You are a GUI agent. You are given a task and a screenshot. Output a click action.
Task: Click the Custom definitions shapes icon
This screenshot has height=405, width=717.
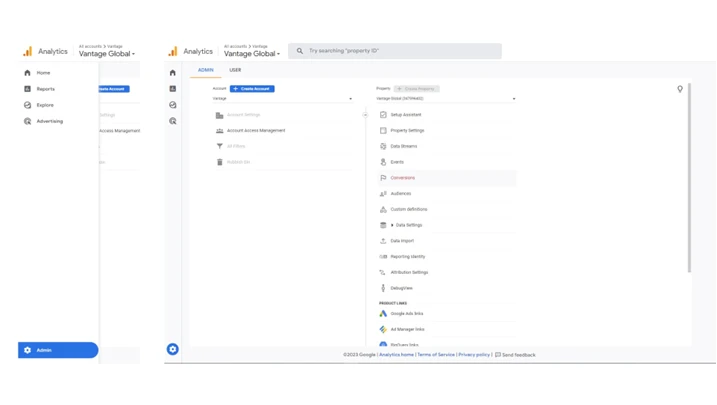click(383, 209)
